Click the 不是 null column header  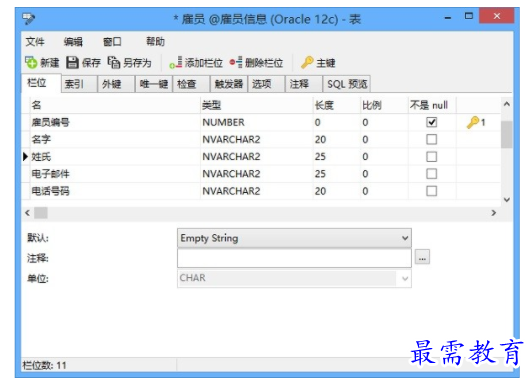tap(432, 105)
